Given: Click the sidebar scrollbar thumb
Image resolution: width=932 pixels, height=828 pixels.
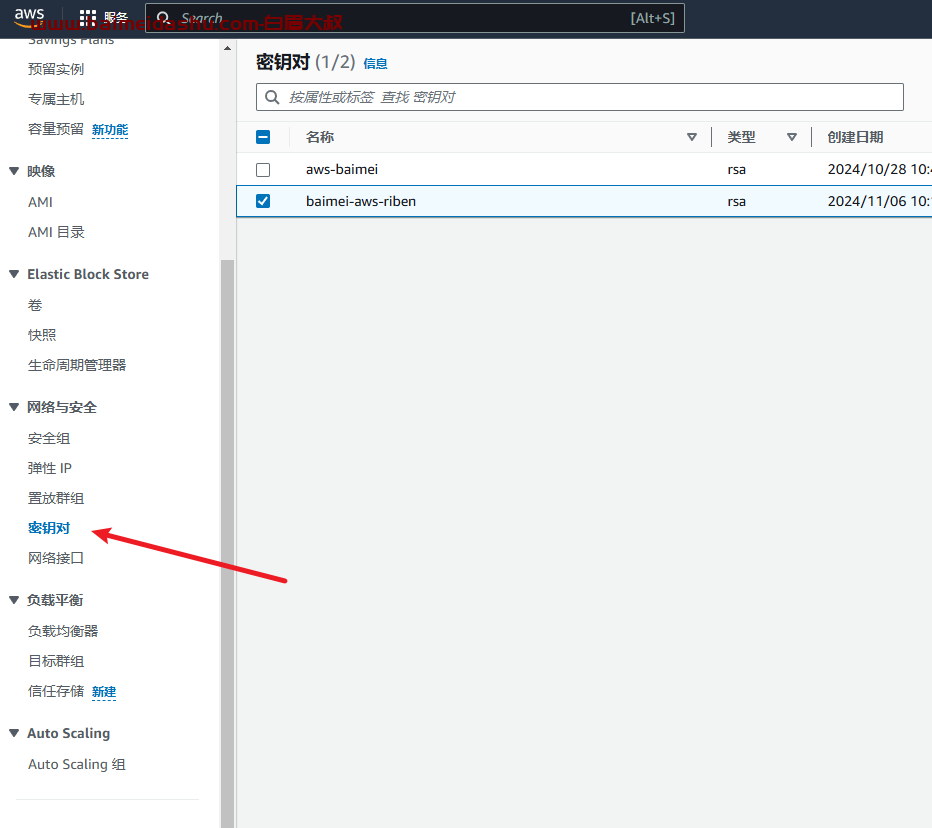Looking at the screenshot, I should 227,543.
